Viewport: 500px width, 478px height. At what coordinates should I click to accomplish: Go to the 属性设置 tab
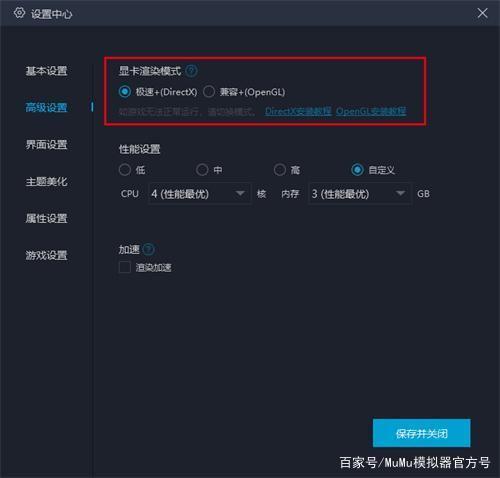(46, 218)
